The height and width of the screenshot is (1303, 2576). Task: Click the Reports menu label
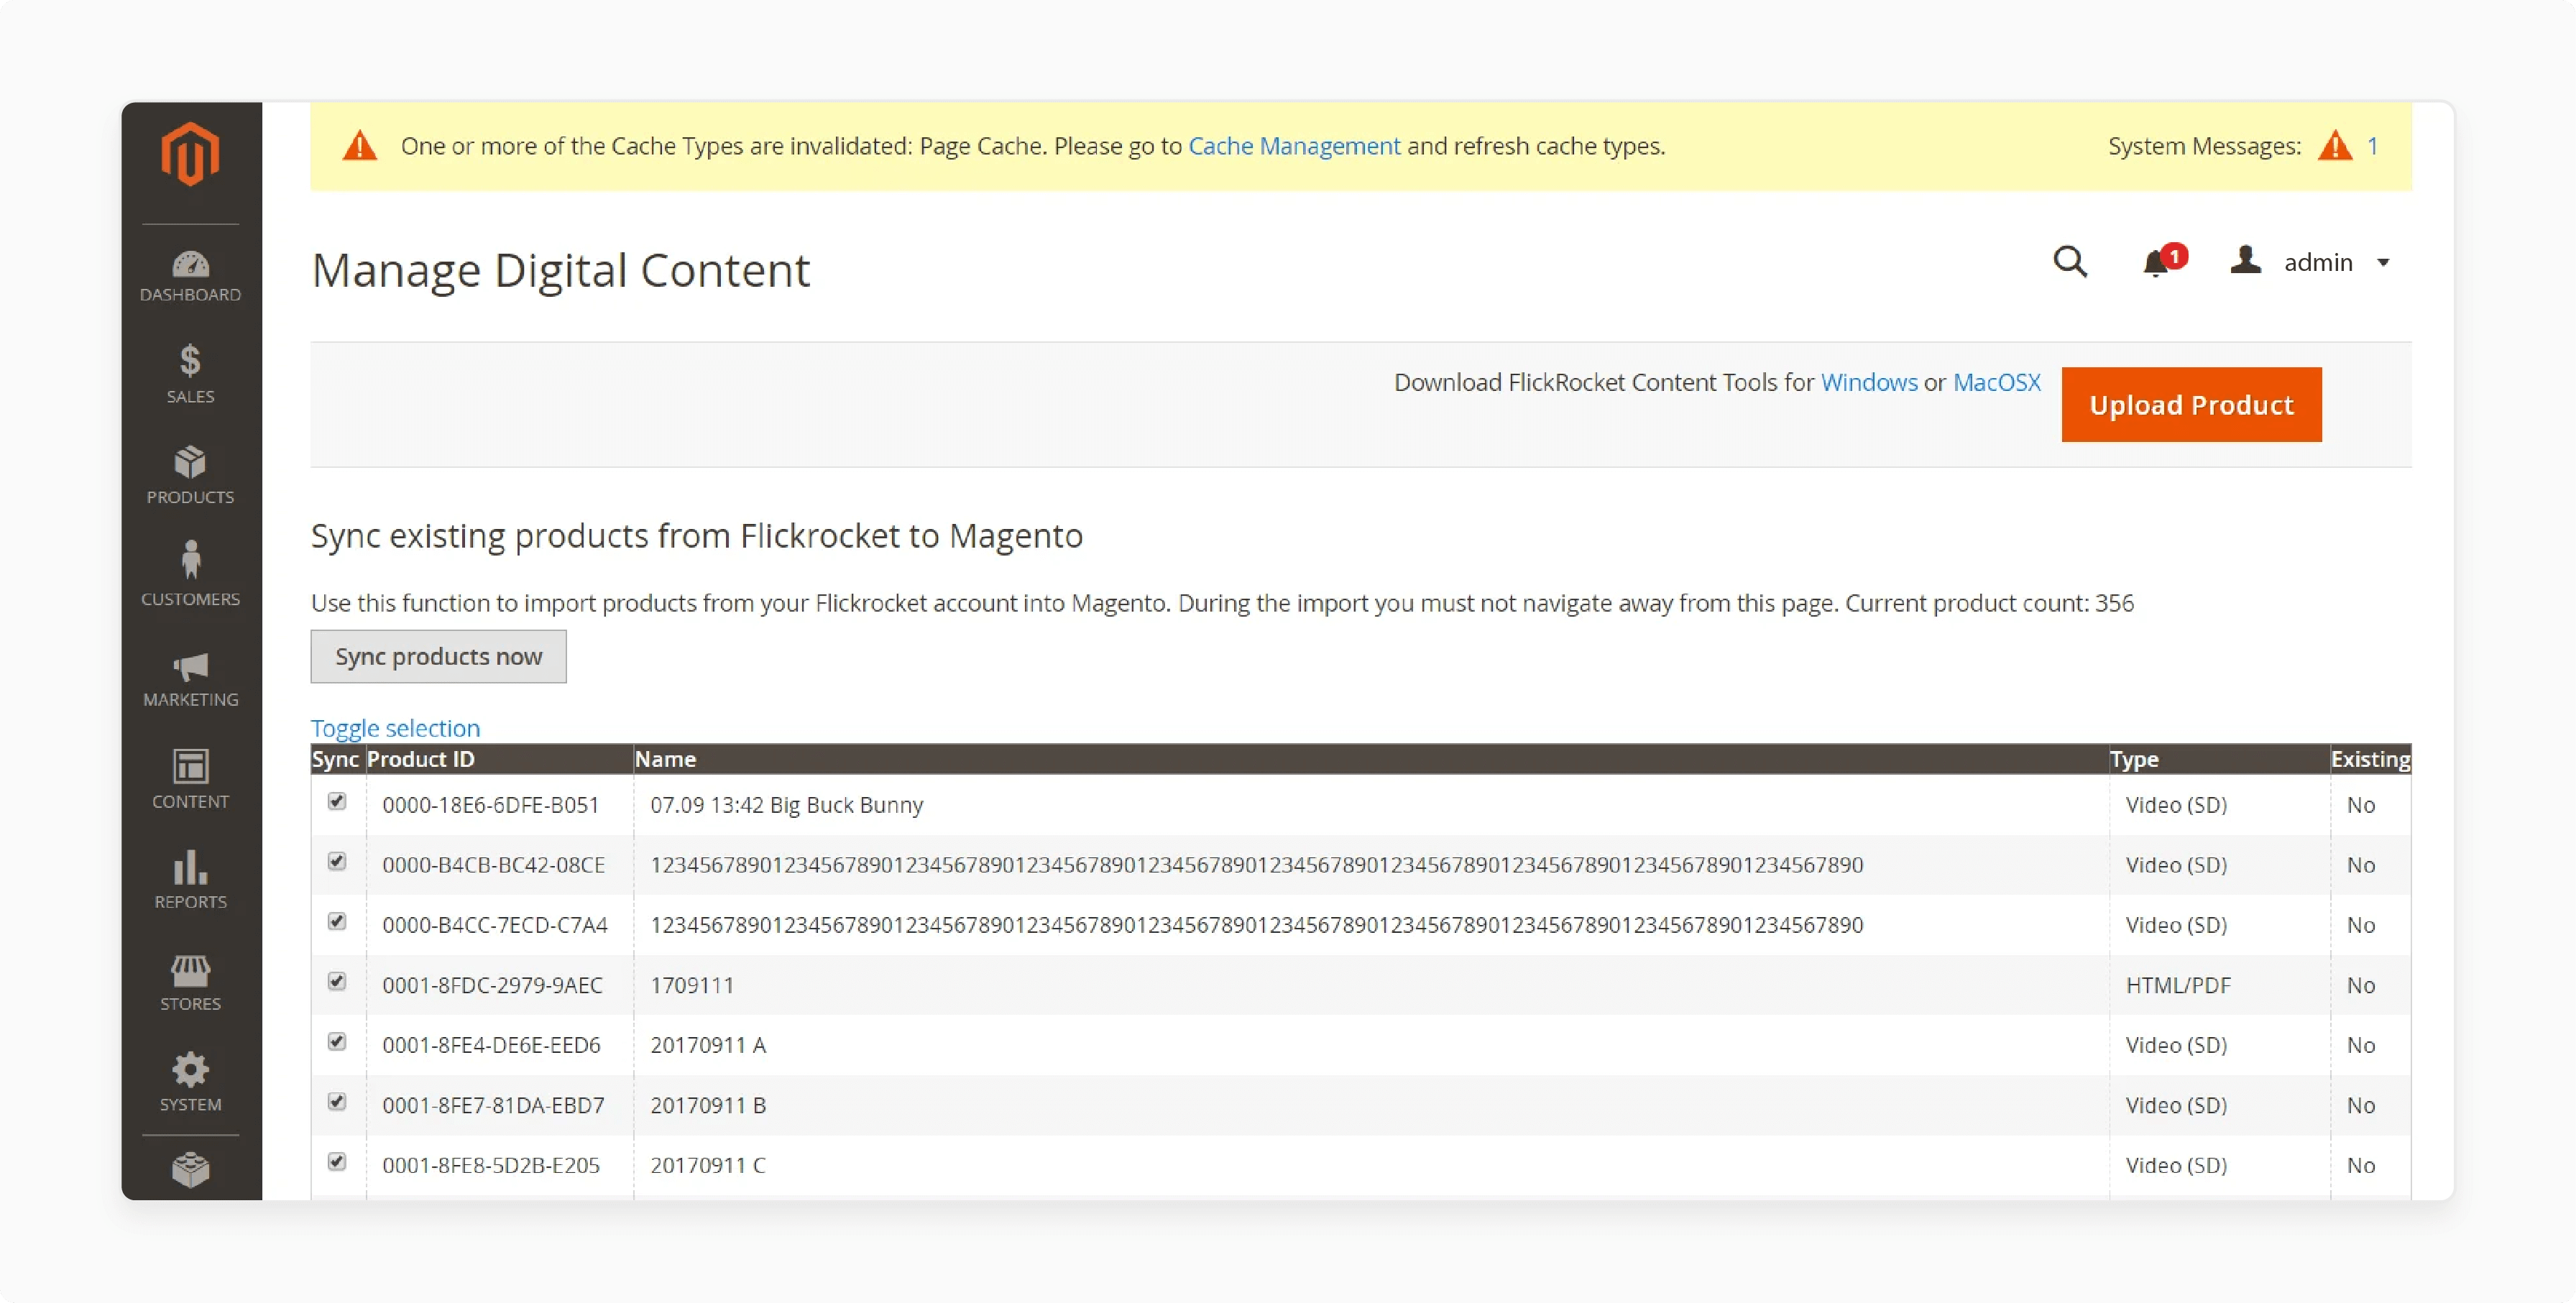[x=190, y=902]
